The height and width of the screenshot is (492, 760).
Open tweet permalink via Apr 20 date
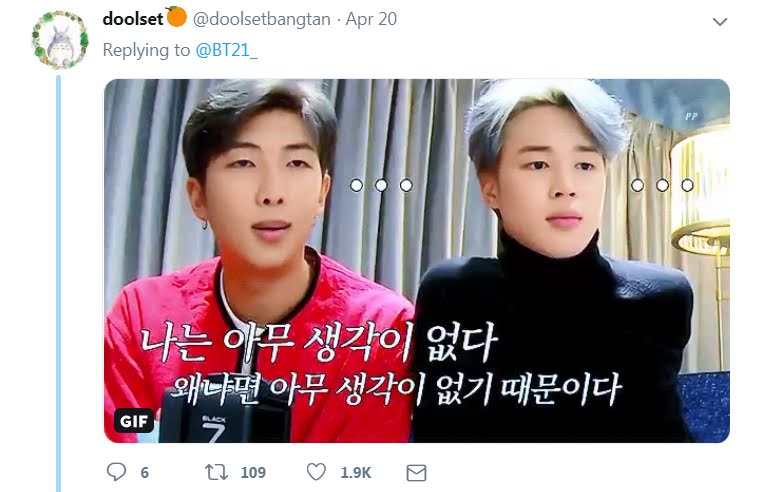(x=371, y=19)
